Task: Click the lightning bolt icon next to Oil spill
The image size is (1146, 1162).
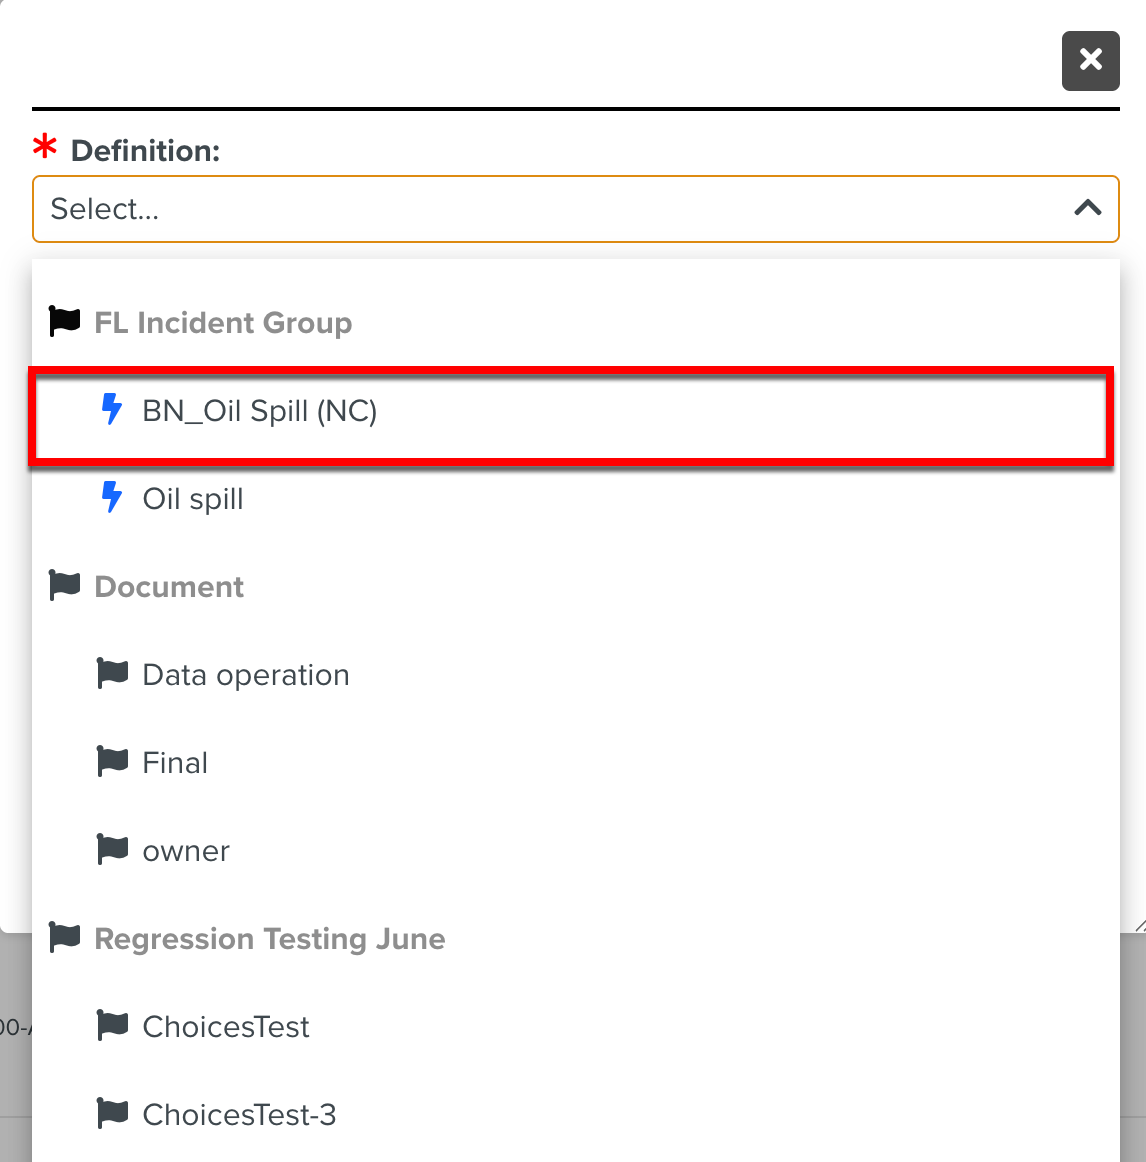Action: [112, 498]
